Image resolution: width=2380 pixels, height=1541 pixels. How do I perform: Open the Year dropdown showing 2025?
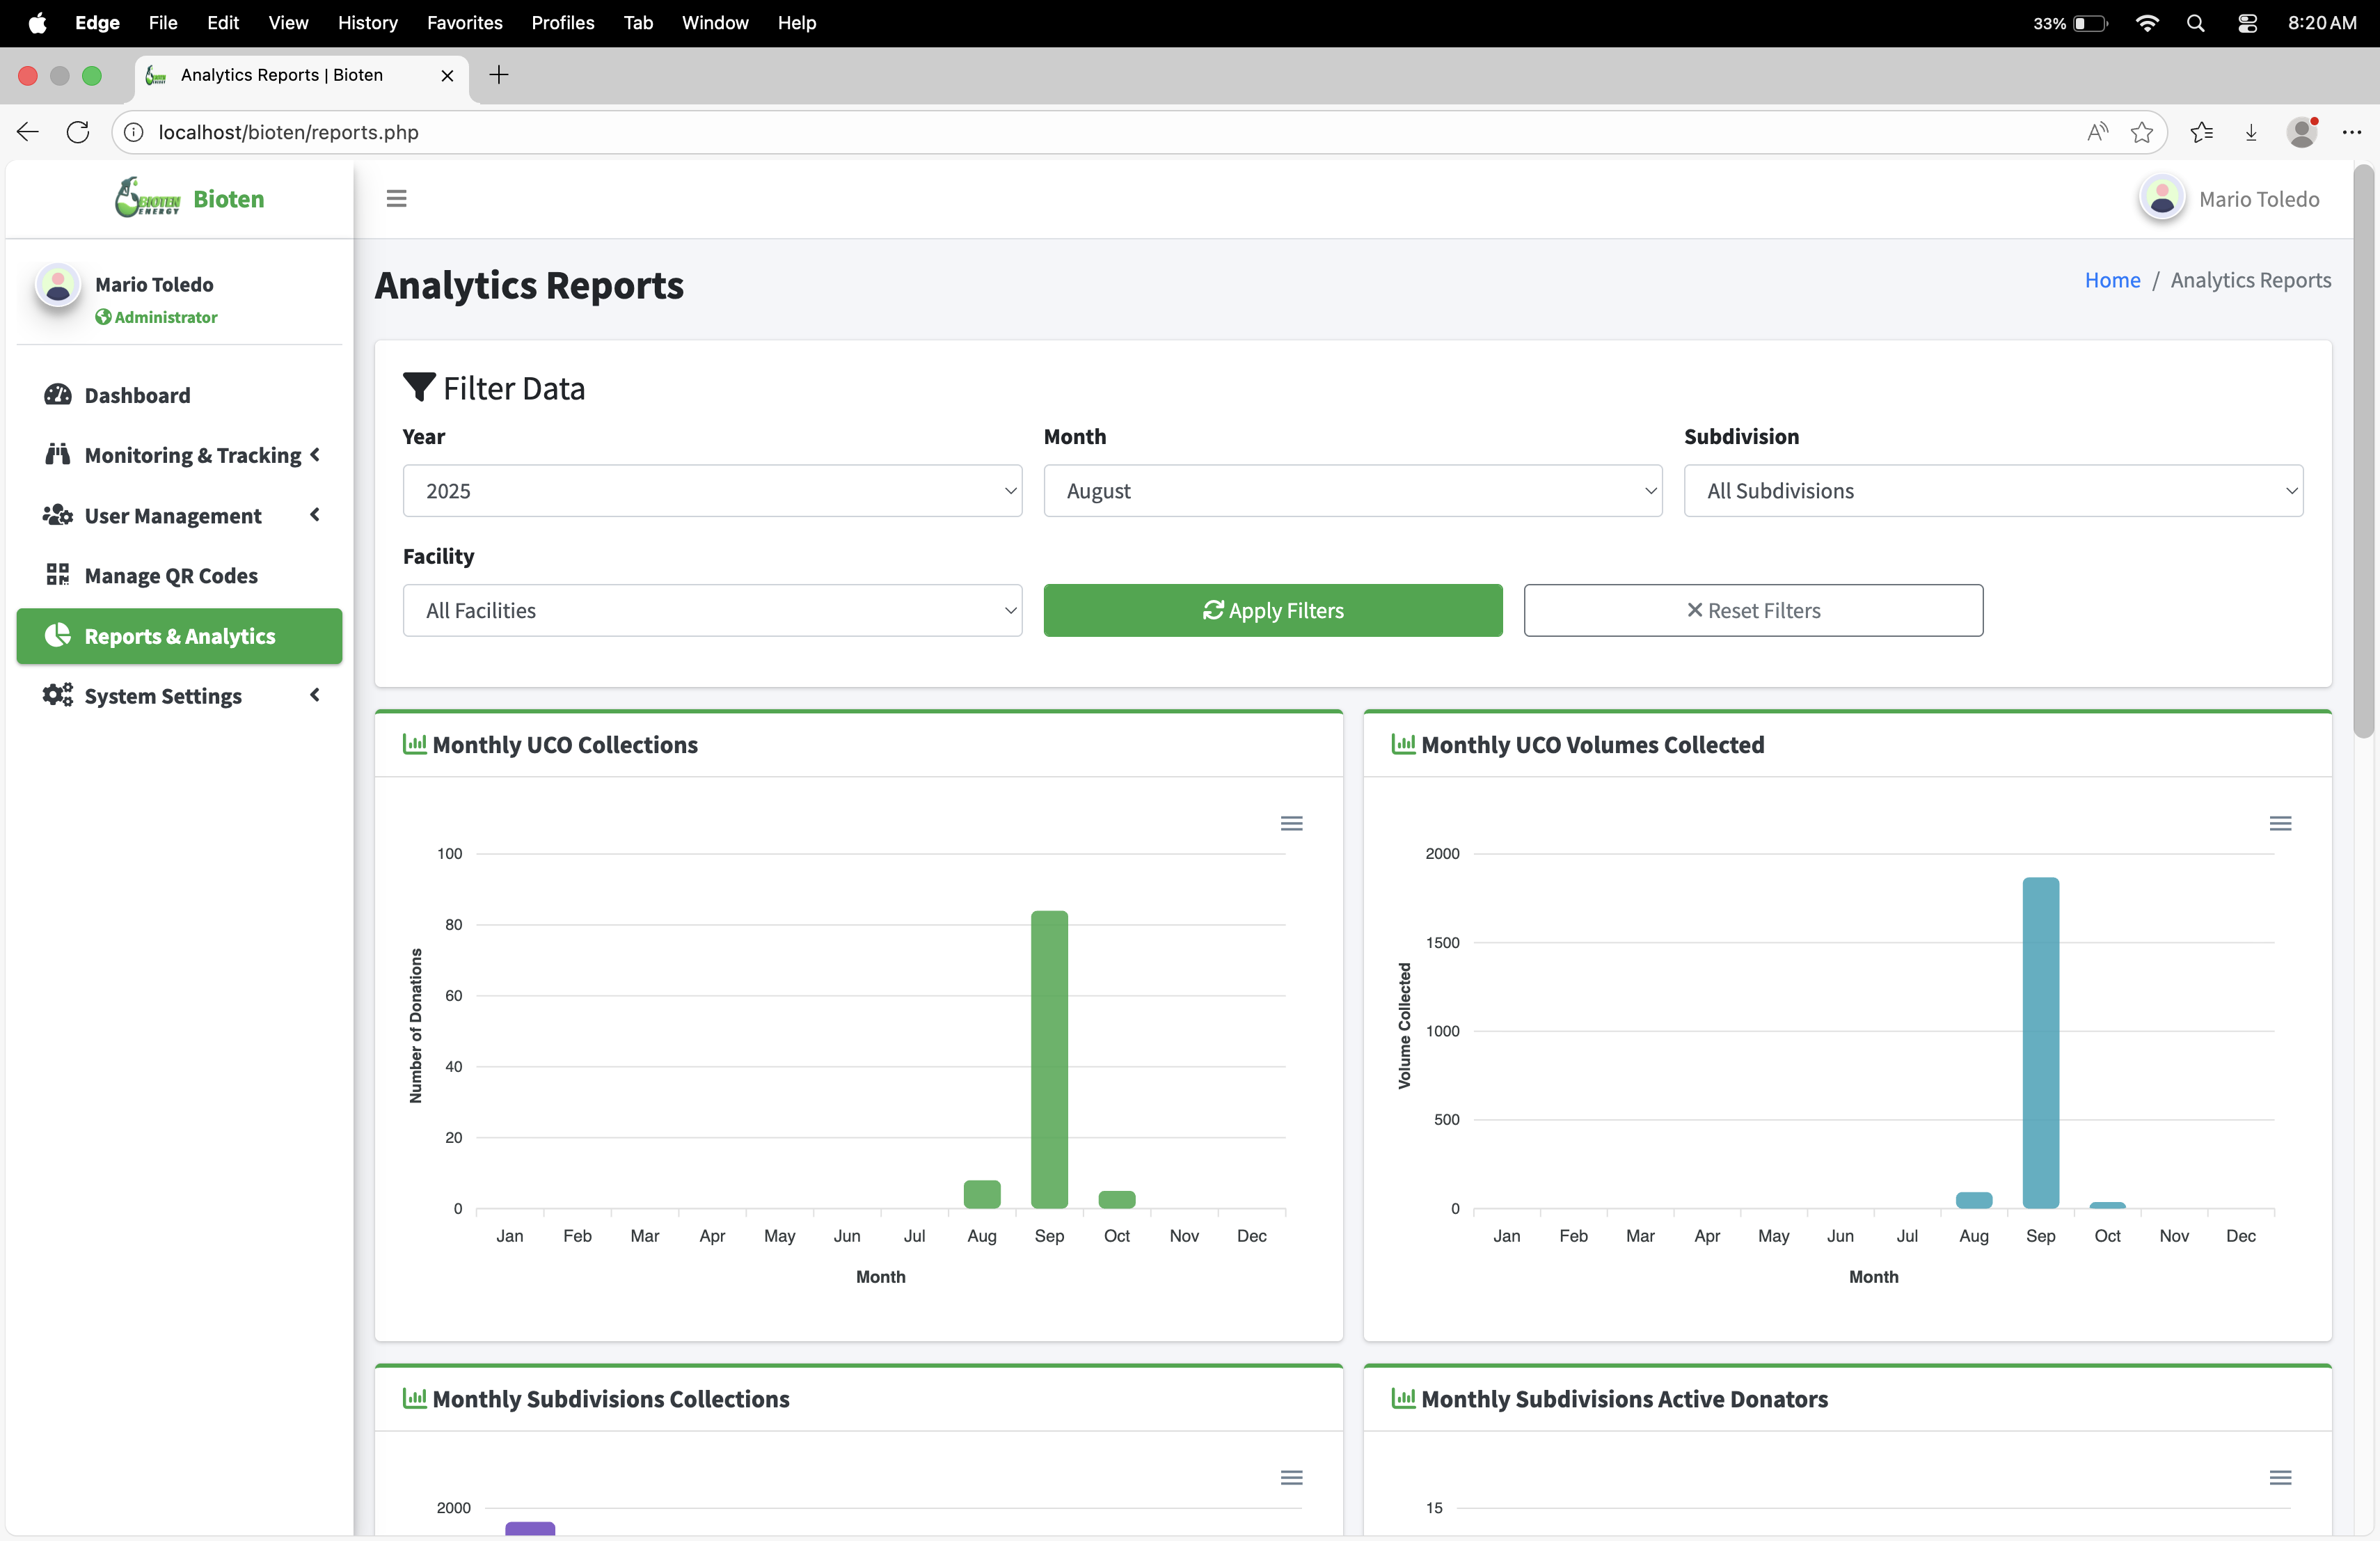pyautogui.click(x=712, y=491)
